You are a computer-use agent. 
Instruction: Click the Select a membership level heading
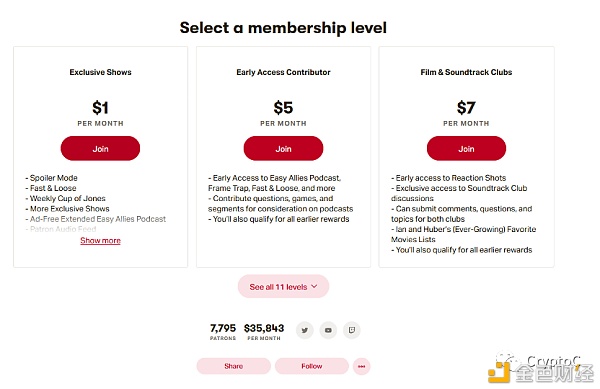point(283,28)
